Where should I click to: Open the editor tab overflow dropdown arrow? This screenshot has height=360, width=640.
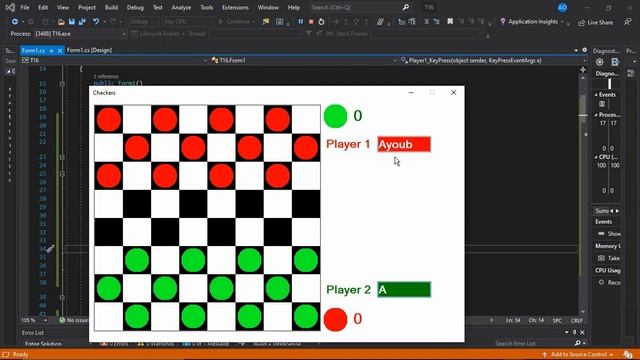pyautogui.click(x=576, y=50)
